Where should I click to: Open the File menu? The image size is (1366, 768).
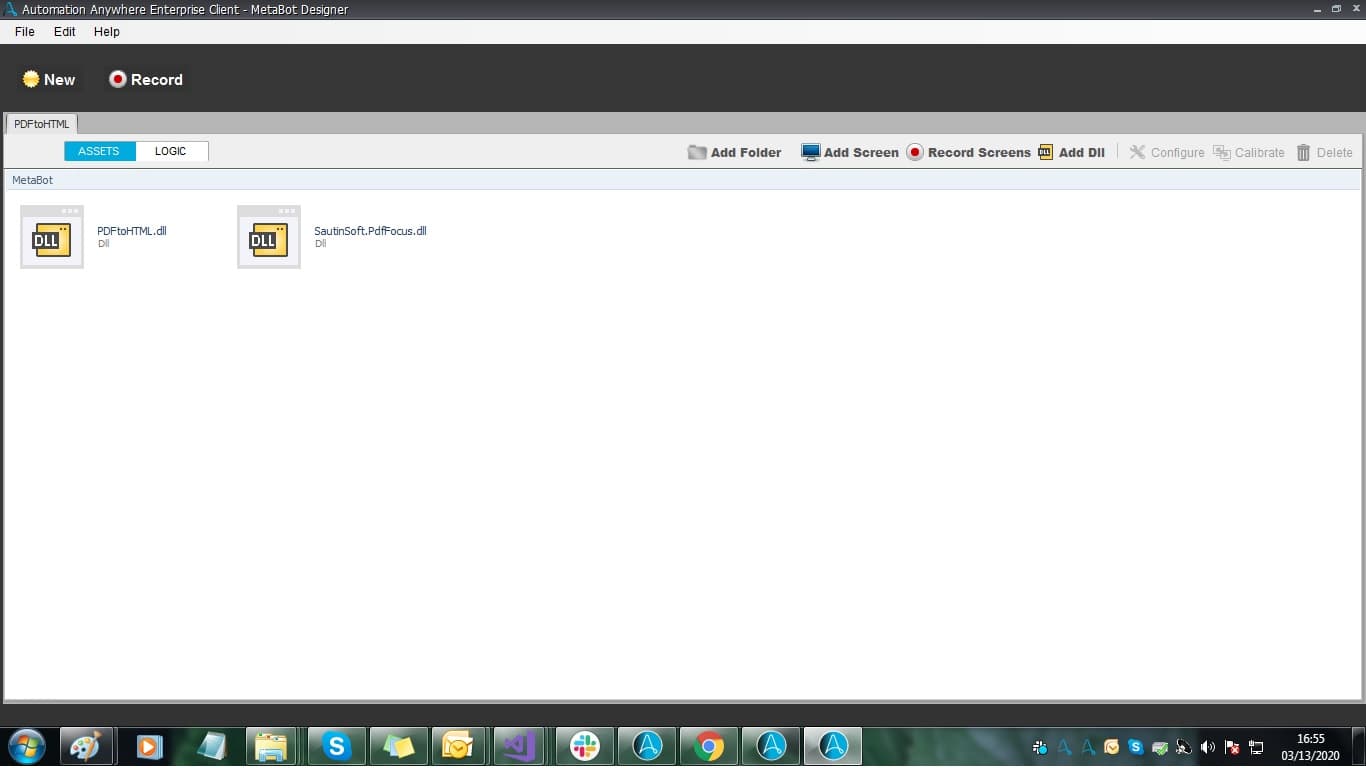25,32
